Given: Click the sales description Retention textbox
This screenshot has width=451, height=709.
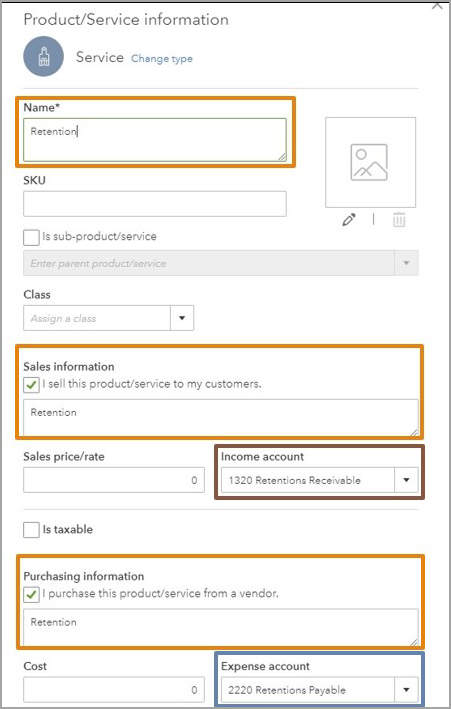Looking at the screenshot, I should [x=221, y=417].
